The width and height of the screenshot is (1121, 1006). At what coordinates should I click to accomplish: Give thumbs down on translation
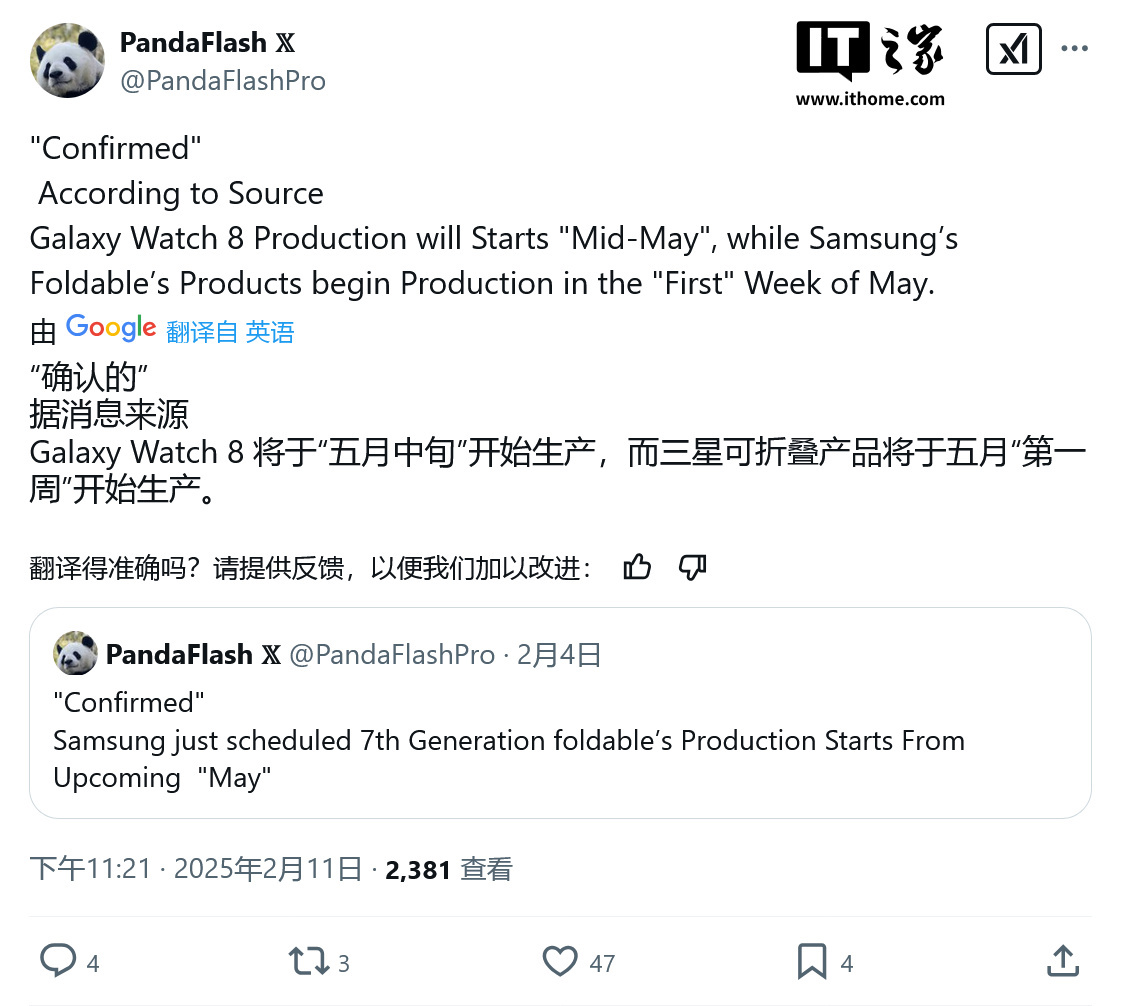tap(692, 568)
